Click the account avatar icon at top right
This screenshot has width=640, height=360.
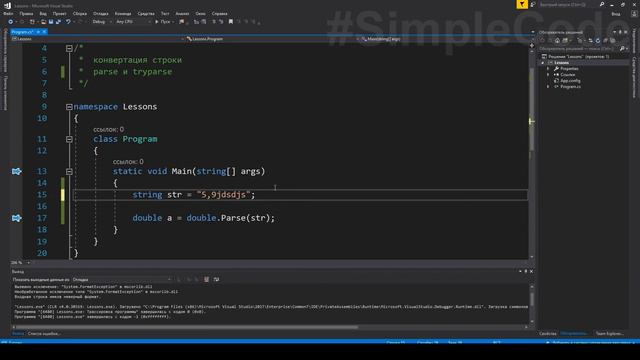coord(634,14)
